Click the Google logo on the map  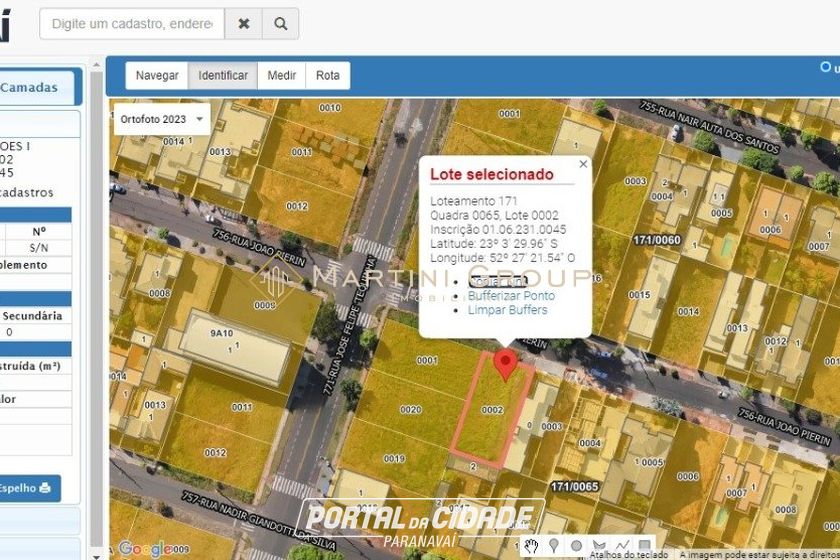[x=146, y=549]
